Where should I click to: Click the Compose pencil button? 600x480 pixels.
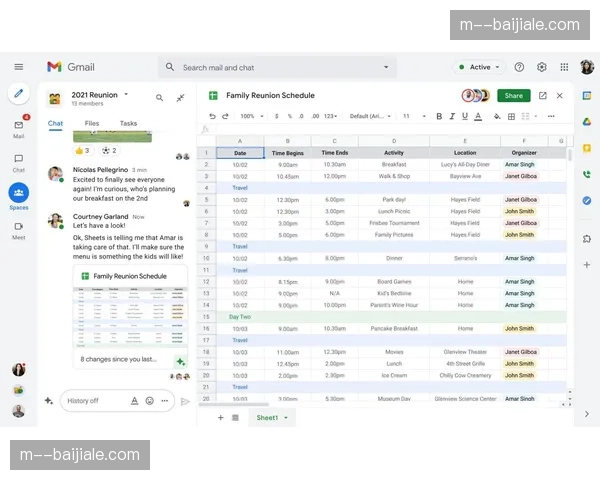(18, 95)
